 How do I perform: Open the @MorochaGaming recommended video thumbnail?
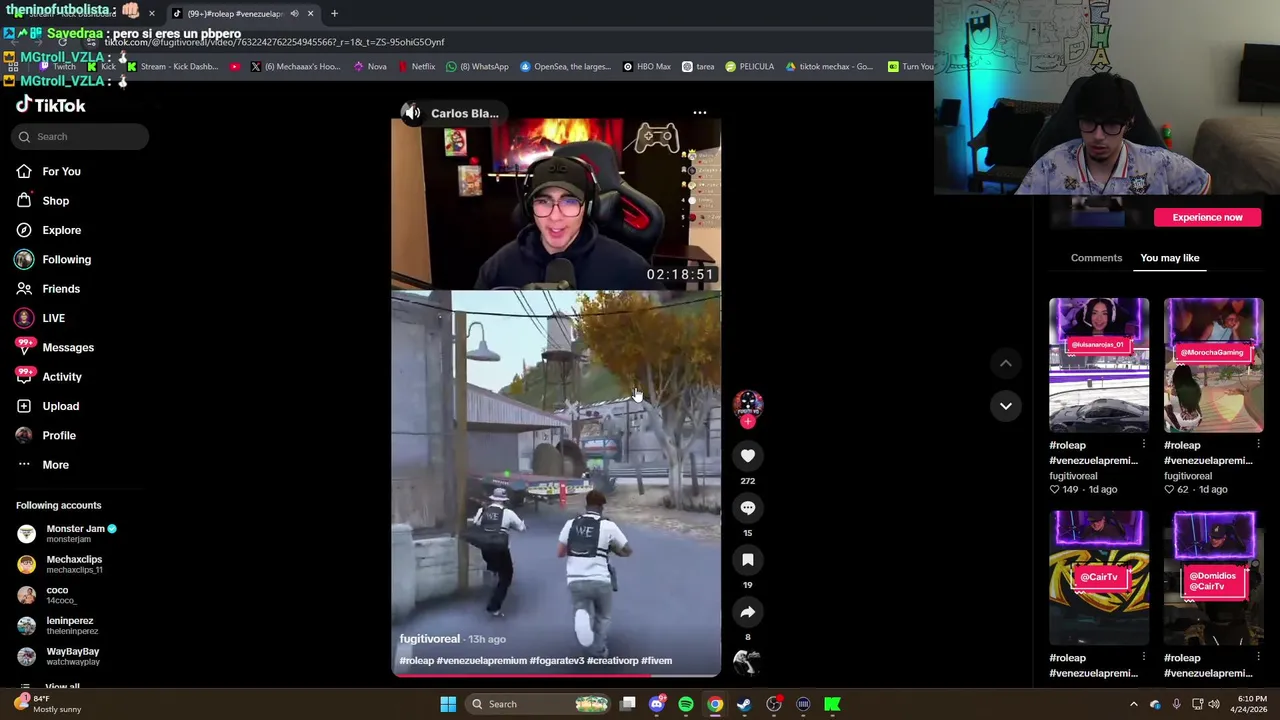click(1213, 365)
